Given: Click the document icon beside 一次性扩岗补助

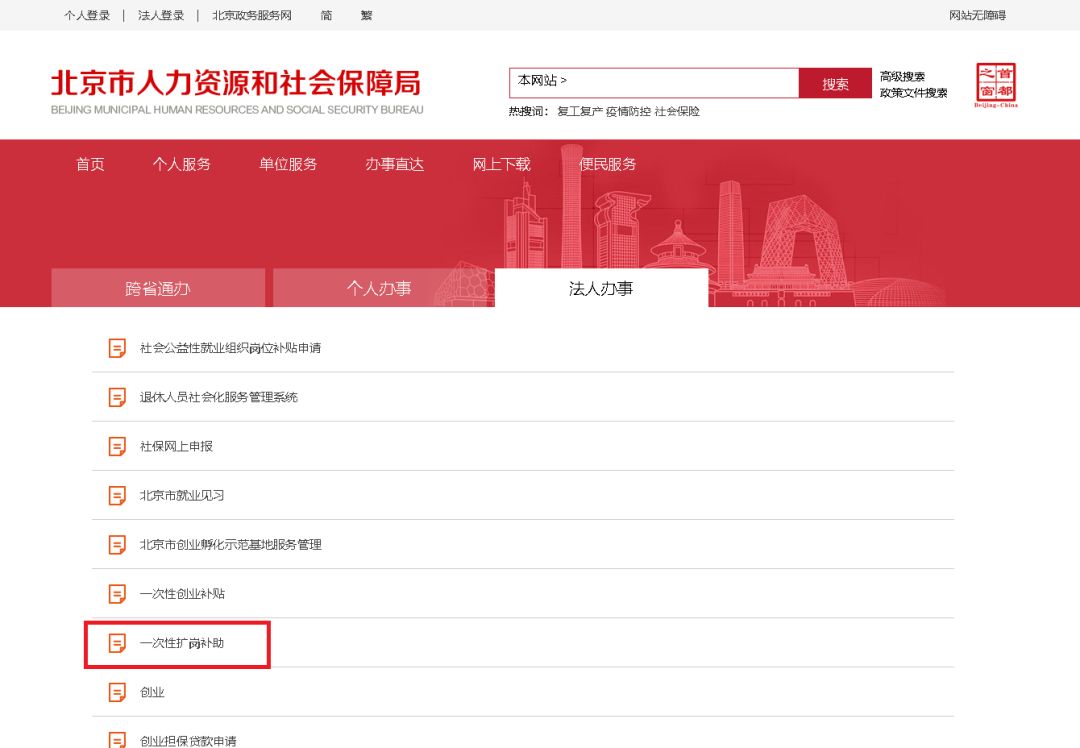Looking at the screenshot, I should (117, 643).
